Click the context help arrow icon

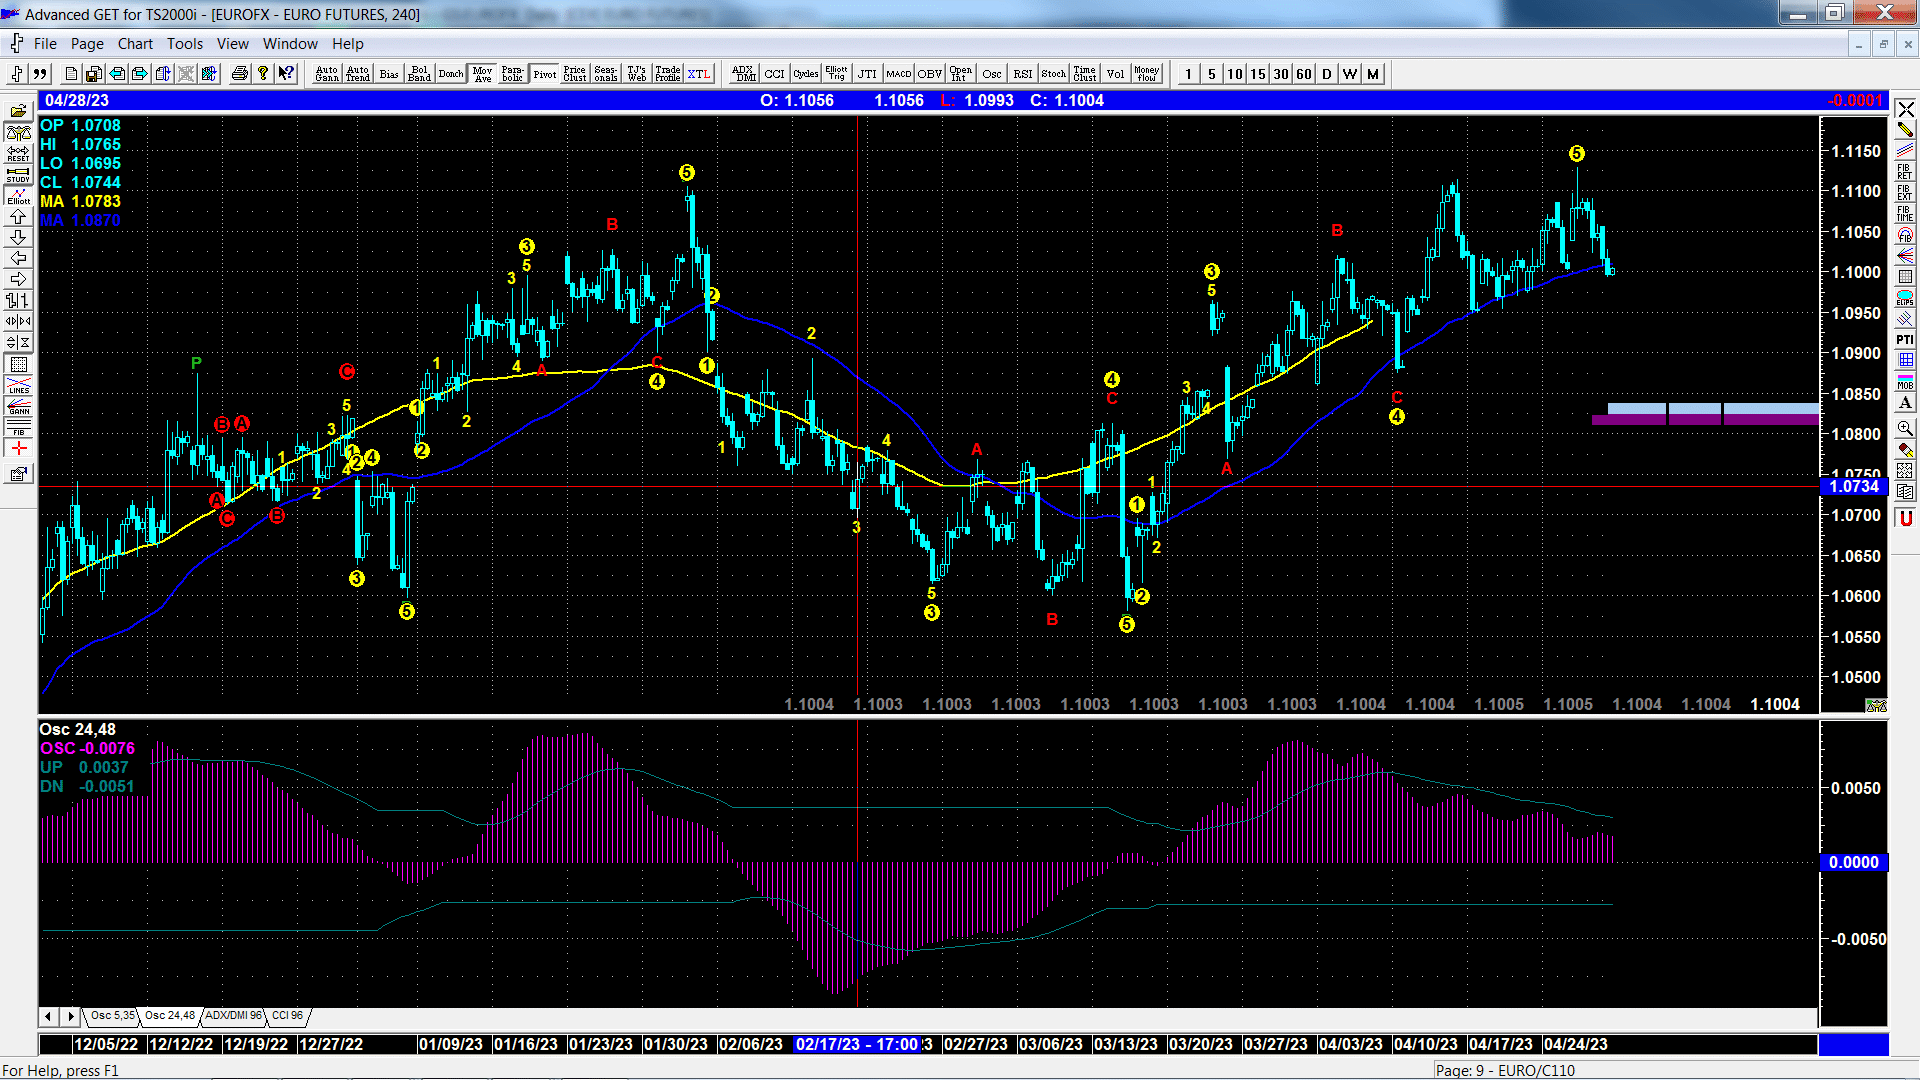point(286,73)
